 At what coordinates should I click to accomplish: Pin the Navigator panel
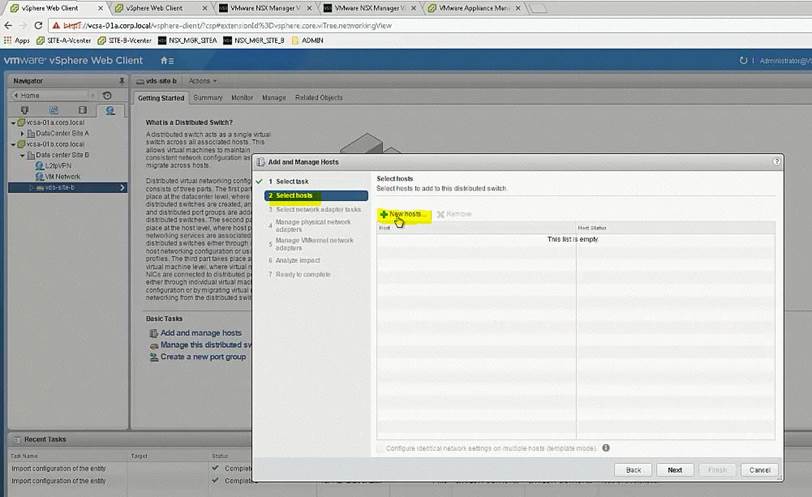122,80
